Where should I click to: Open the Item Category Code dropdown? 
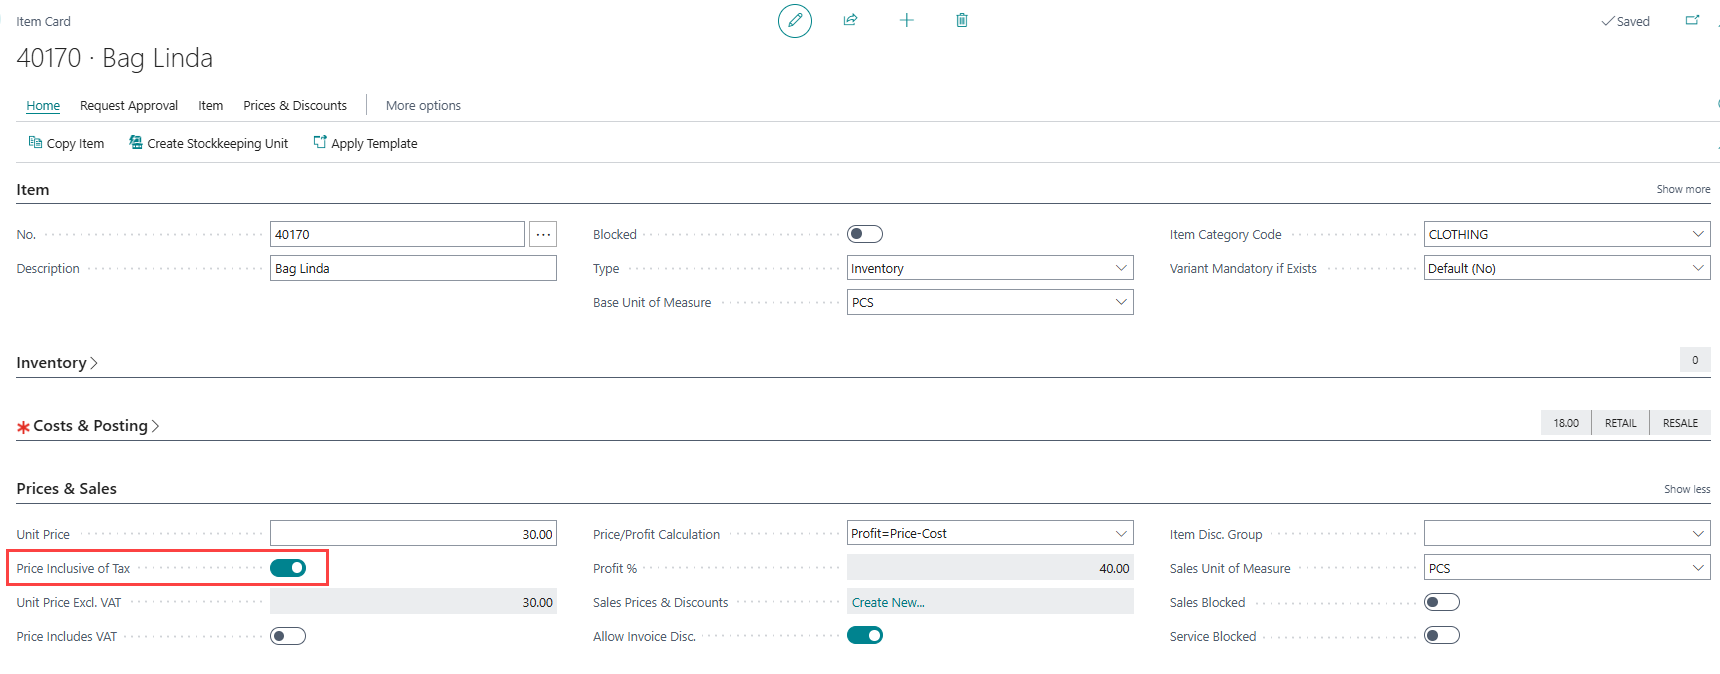click(x=1697, y=234)
